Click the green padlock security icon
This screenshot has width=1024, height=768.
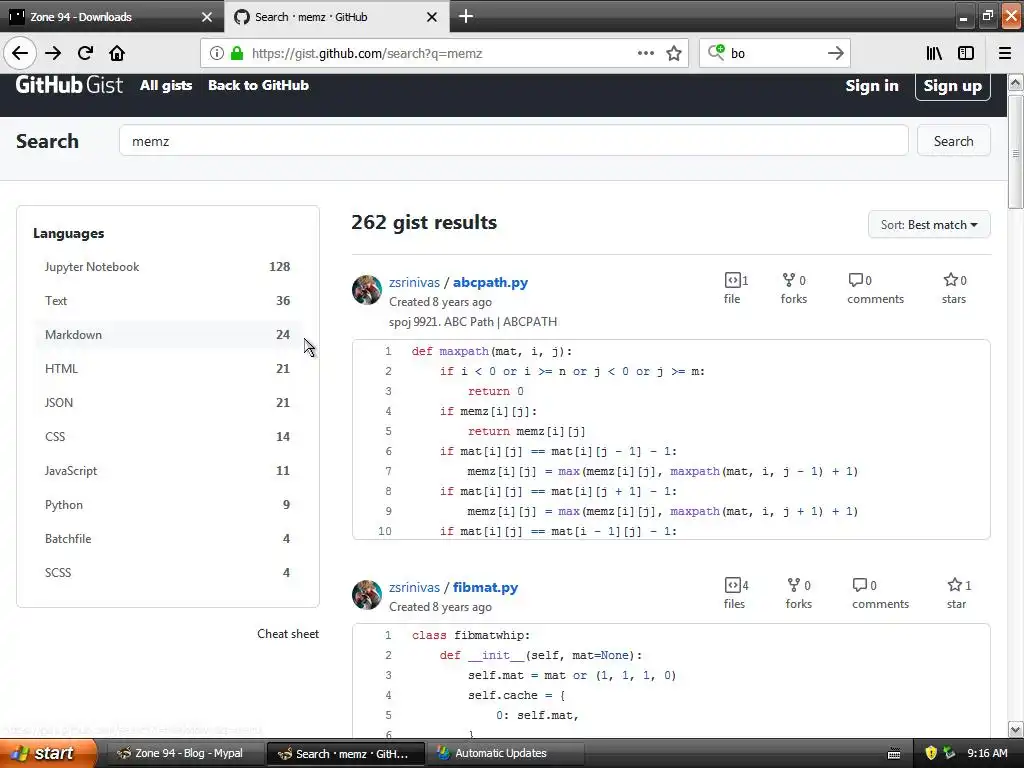(x=237, y=54)
